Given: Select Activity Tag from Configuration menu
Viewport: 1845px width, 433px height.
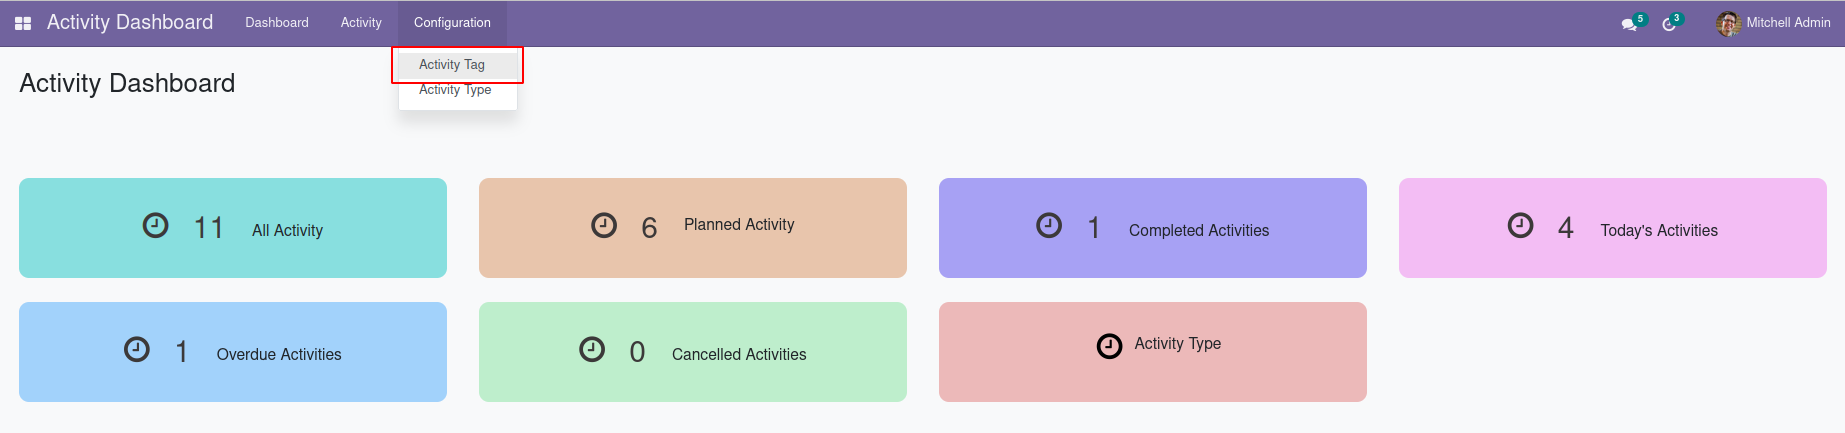Looking at the screenshot, I should coord(452,65).
